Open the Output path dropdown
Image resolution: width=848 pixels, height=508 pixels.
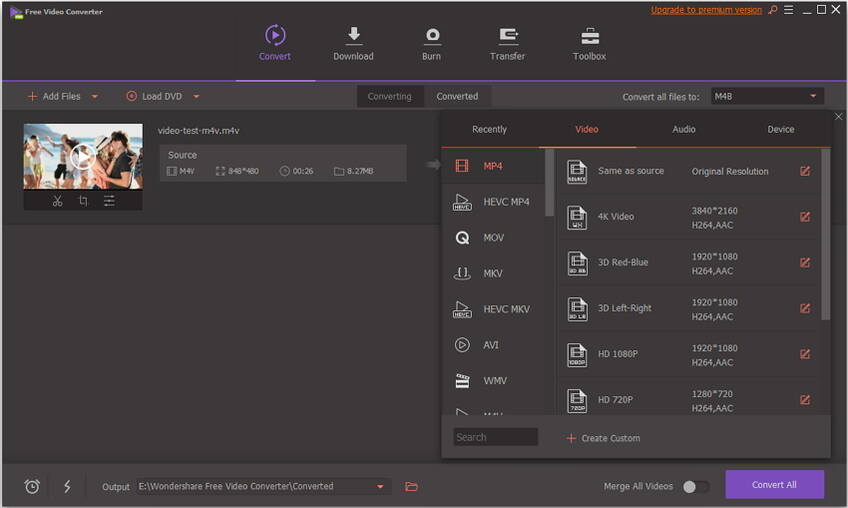(x=380, y=486)
